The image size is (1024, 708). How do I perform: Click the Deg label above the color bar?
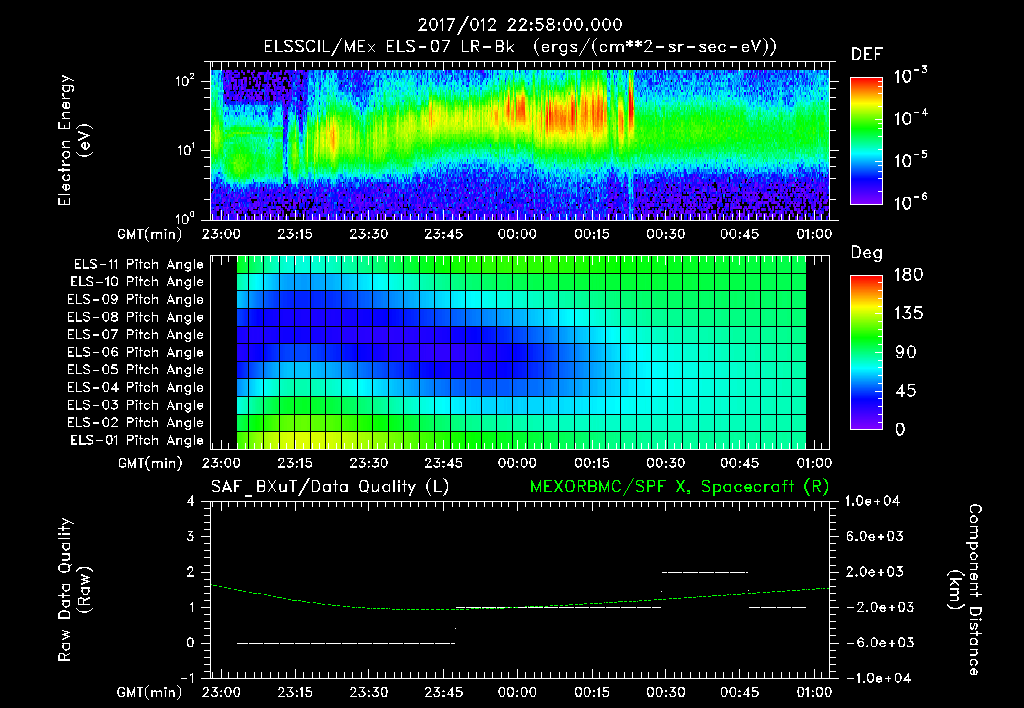click(x=866, y=253)
